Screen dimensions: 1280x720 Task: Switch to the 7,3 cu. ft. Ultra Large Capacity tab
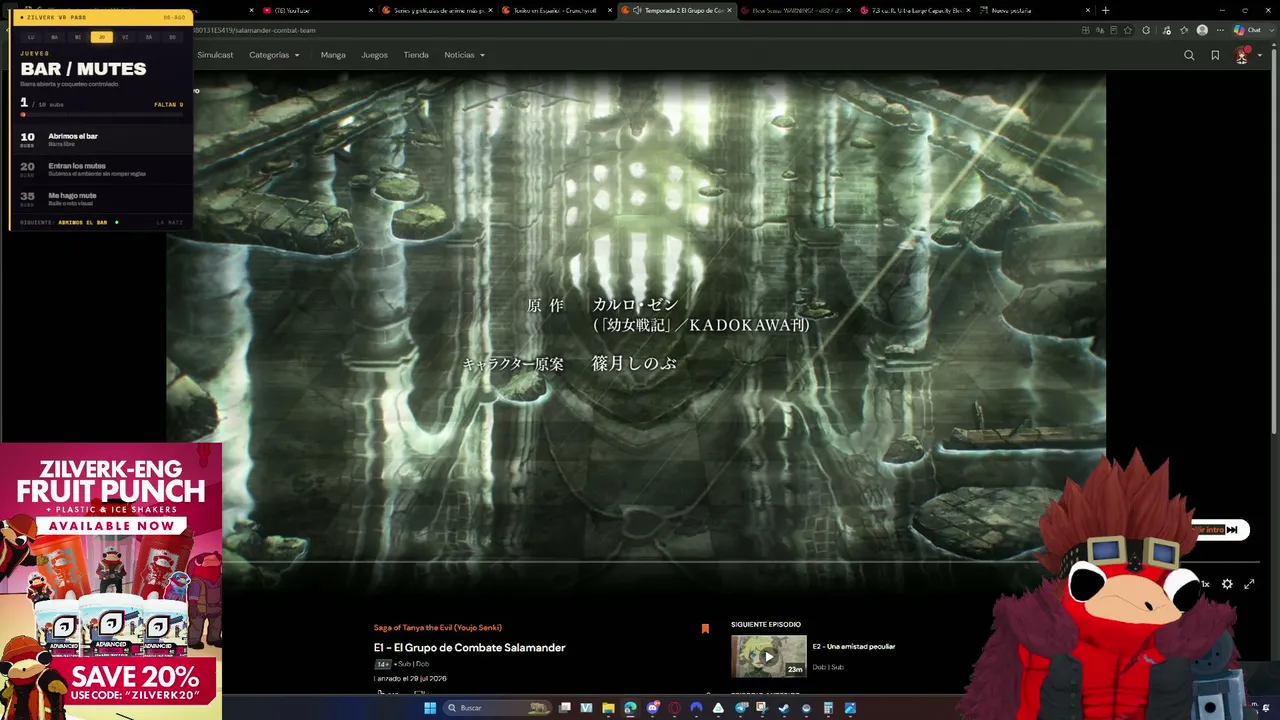913,11
